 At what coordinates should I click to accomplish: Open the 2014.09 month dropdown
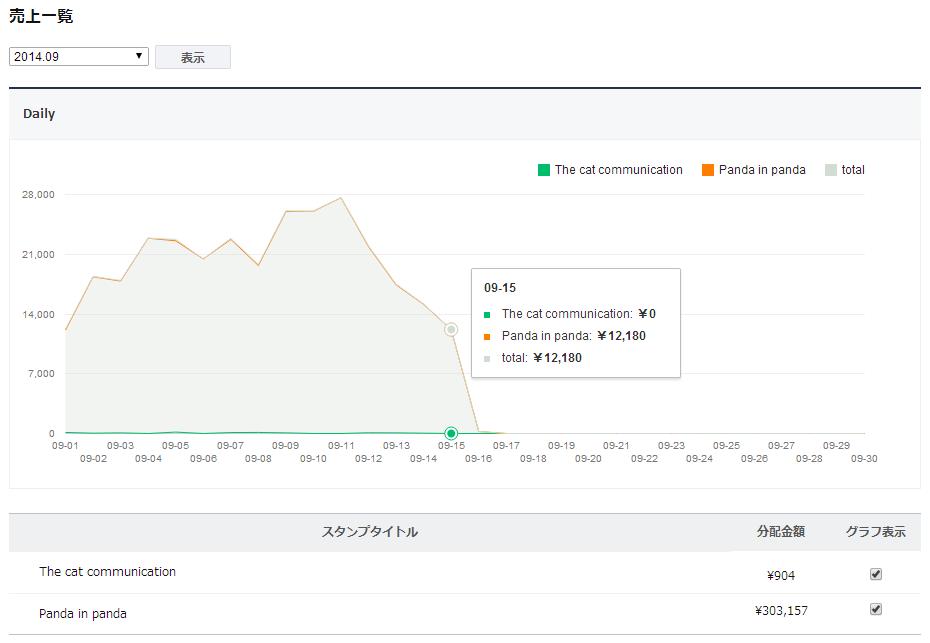tap(79, 57)
